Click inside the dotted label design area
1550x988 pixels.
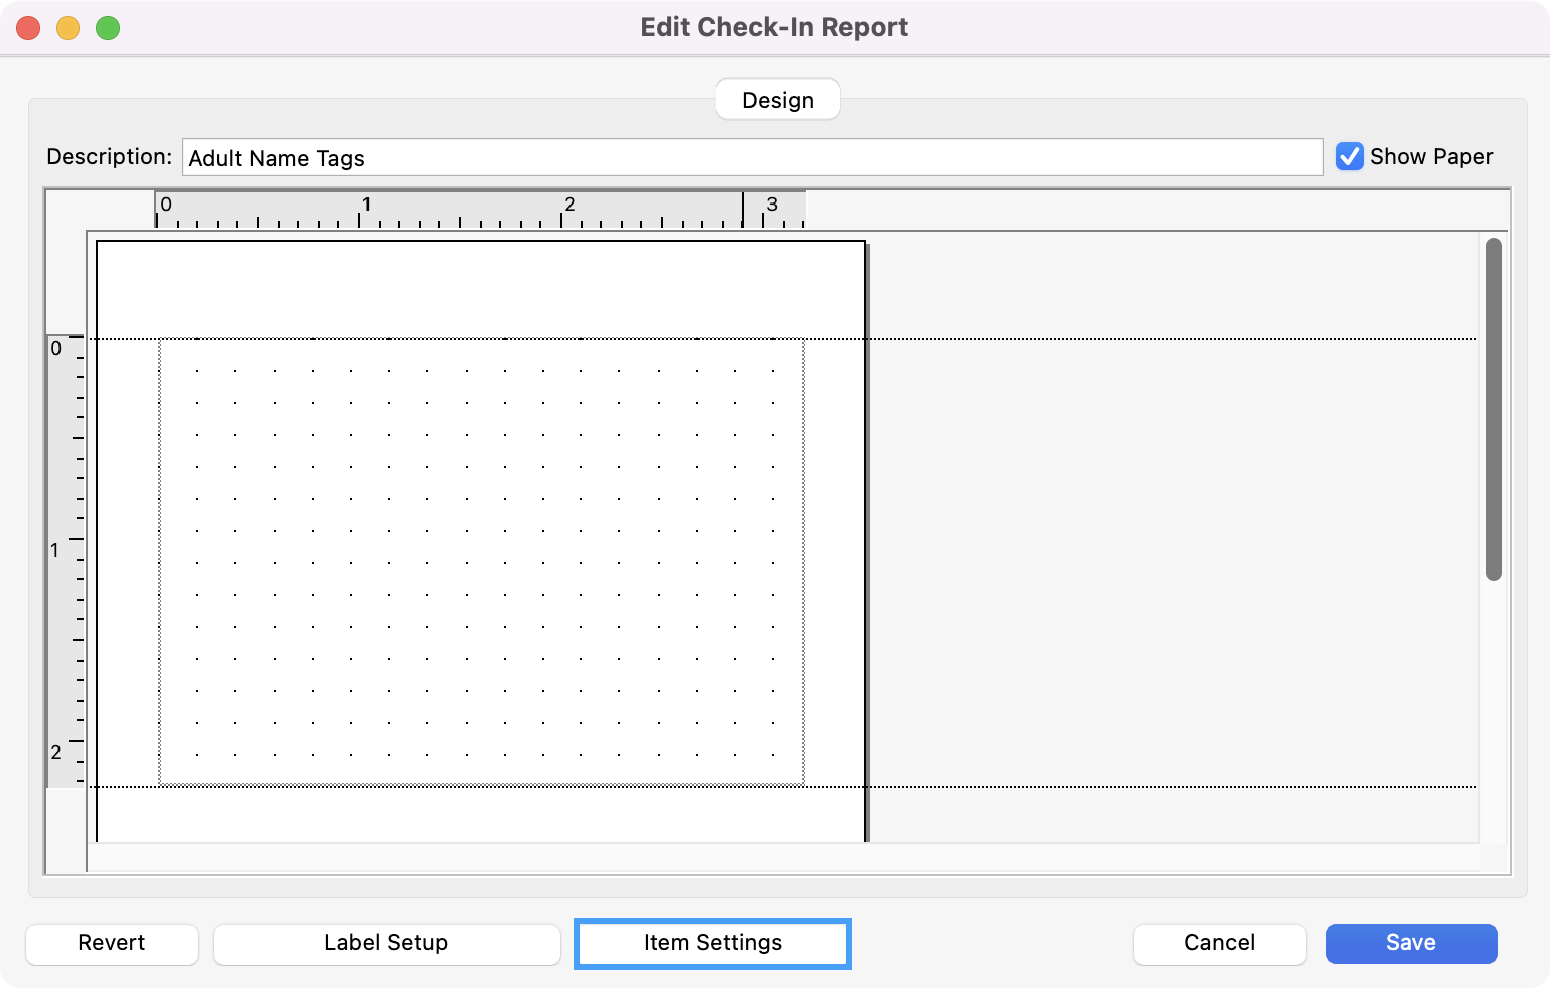pos(480,560)
